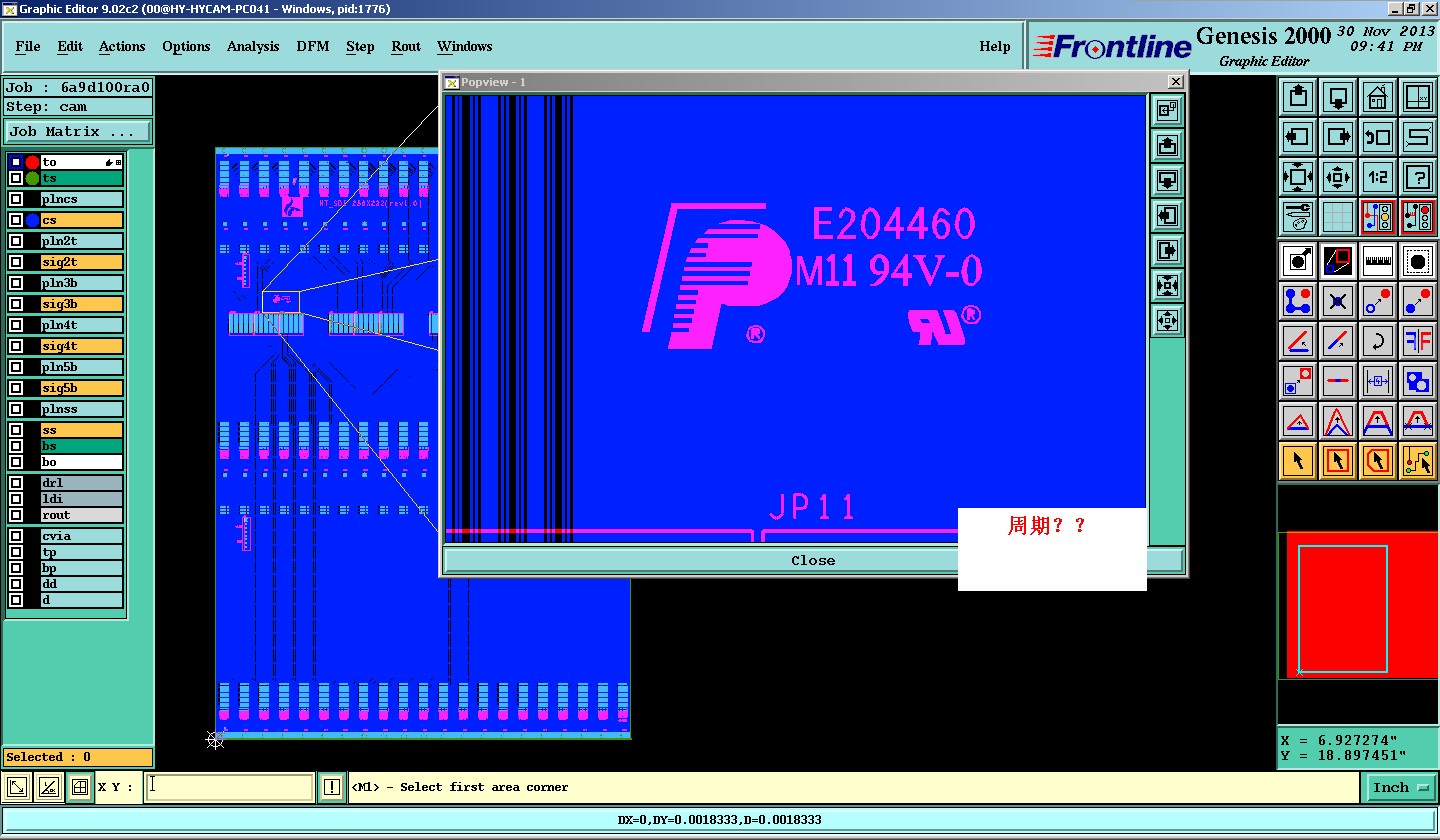
Task: Open the Help menu
Action: click(x=995, y=46)
